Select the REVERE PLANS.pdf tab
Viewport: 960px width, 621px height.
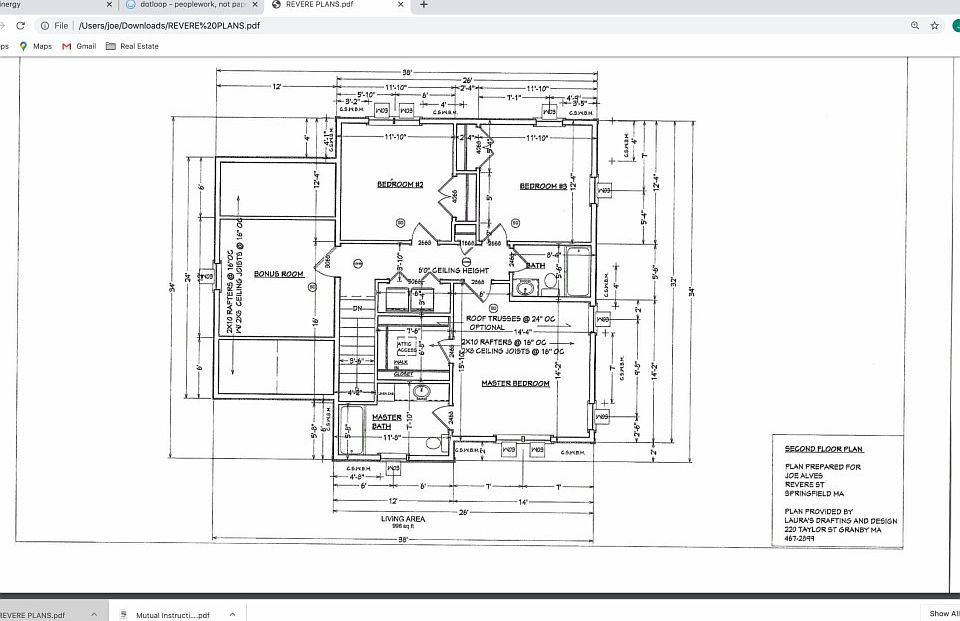click(338, 4)
